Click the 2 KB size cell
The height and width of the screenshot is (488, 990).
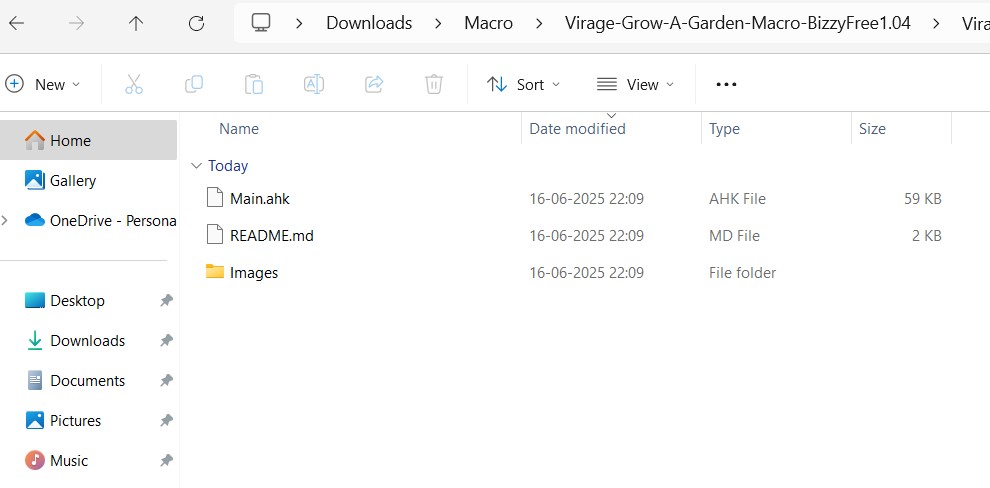coord(927,236)
